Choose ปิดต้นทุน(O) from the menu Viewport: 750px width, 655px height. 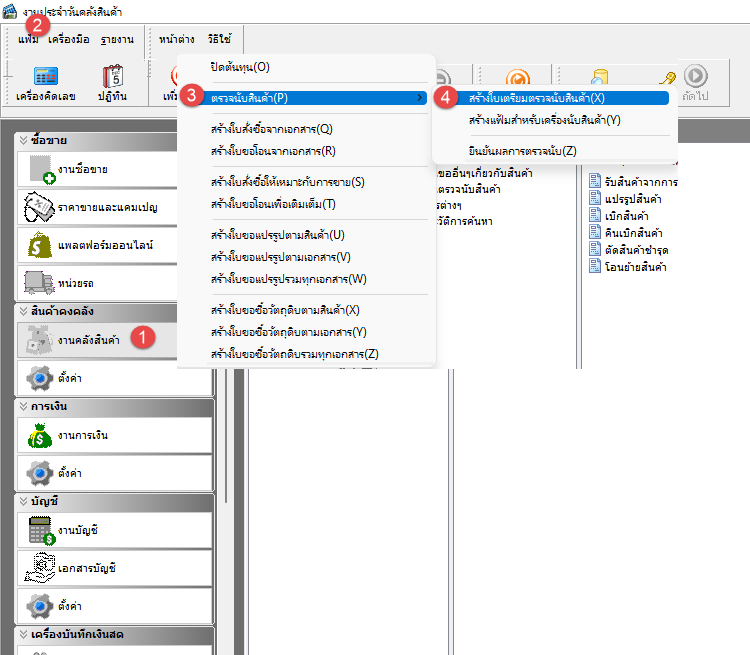tap(239, 67)
